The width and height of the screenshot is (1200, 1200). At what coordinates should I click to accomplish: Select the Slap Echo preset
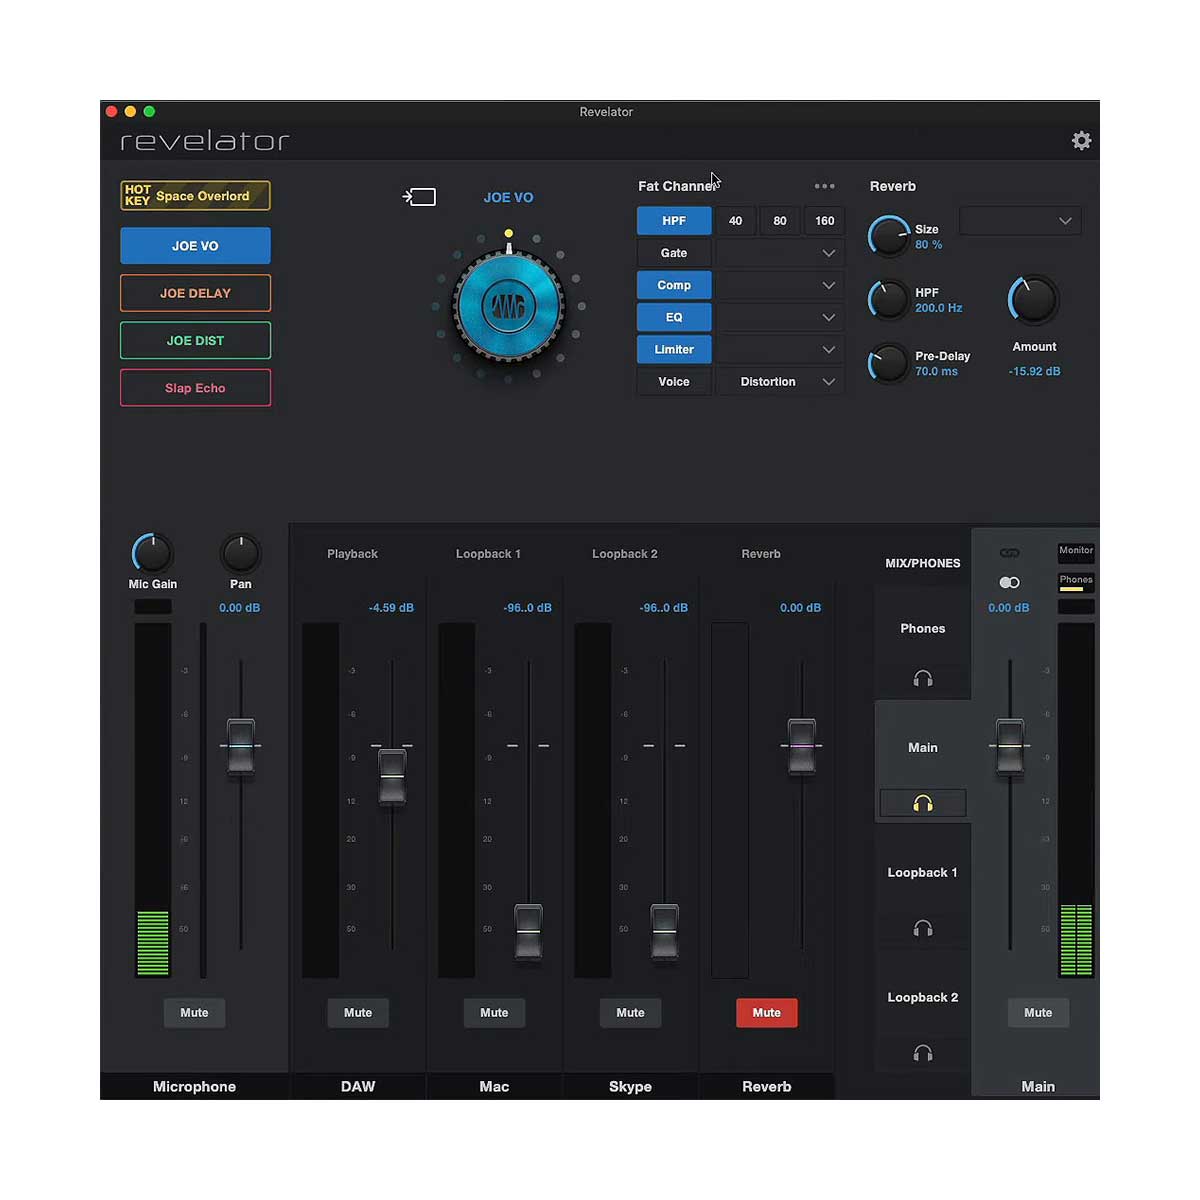click(x=195, y=388)
